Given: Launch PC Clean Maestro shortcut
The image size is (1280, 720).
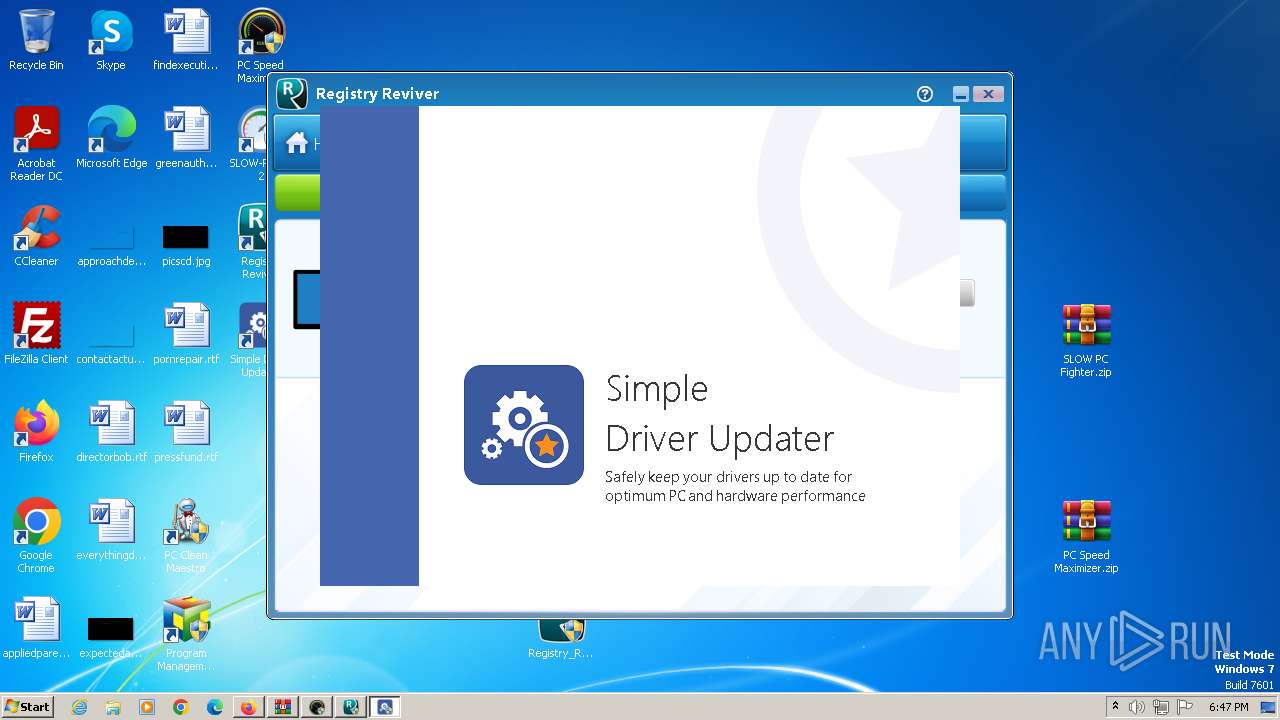Looking at the screenshot, I should [x=186, y=537].
